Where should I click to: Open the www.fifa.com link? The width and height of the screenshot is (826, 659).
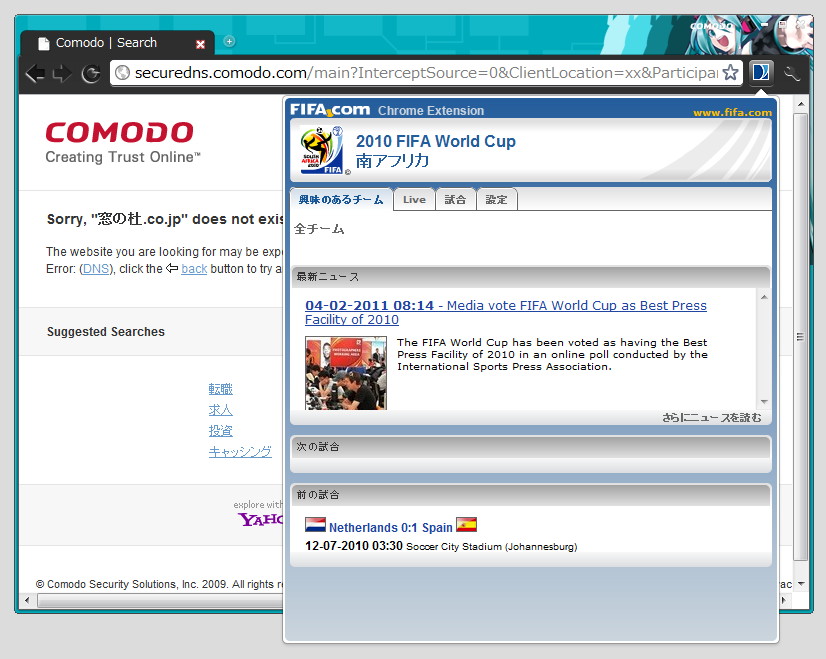pyautogui.click(x=732, y=112)
